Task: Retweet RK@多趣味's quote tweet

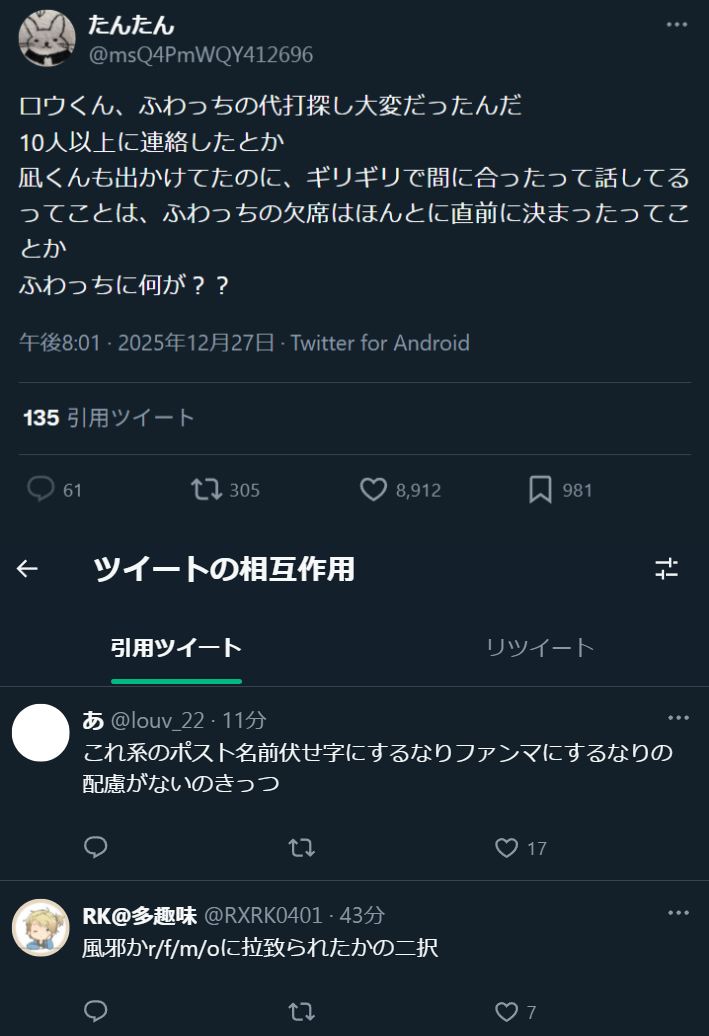Action: pyautogui.click(x=301, y=1012)
